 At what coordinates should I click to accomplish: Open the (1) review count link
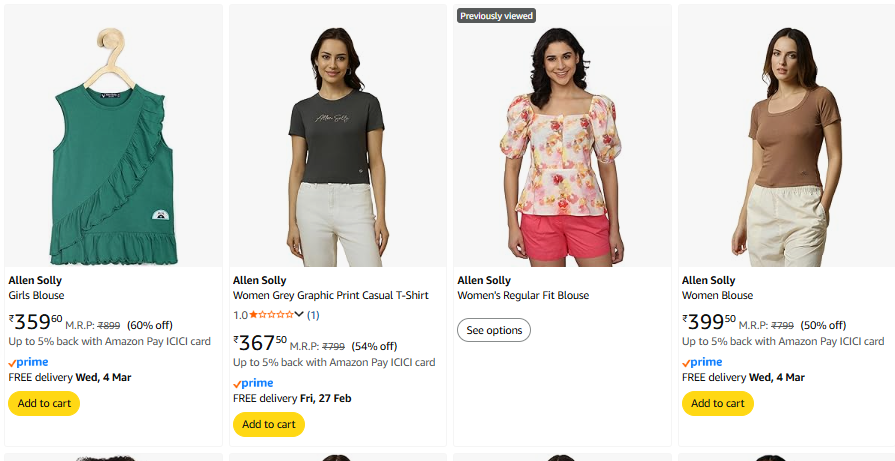pos(313,315)
